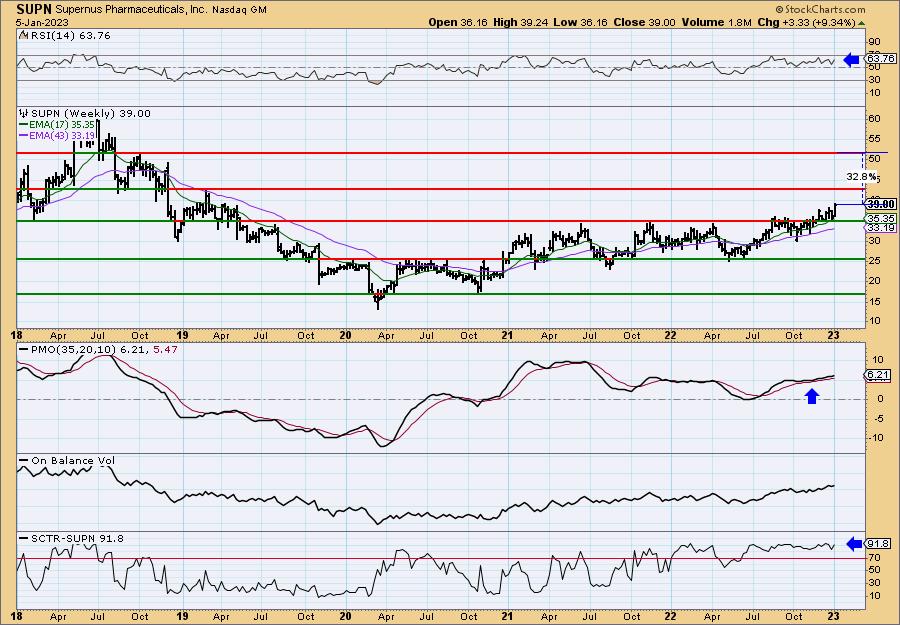The height and width of the screenshot is (625, 900).
Task: Select the Volume 1.8M value
Action: pos(716,22)
